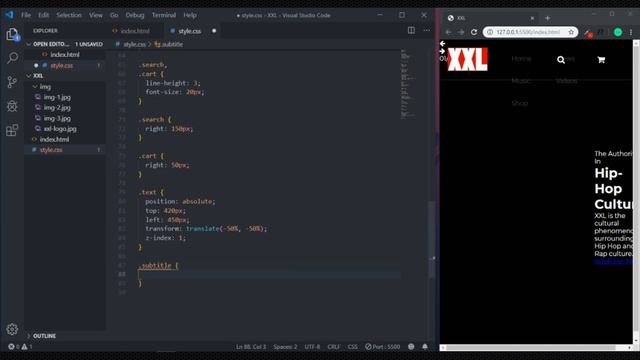The height and width of the screenshot is (360, 640).
Task: Click CSS language mode status
Action: [x=352, y=347]
